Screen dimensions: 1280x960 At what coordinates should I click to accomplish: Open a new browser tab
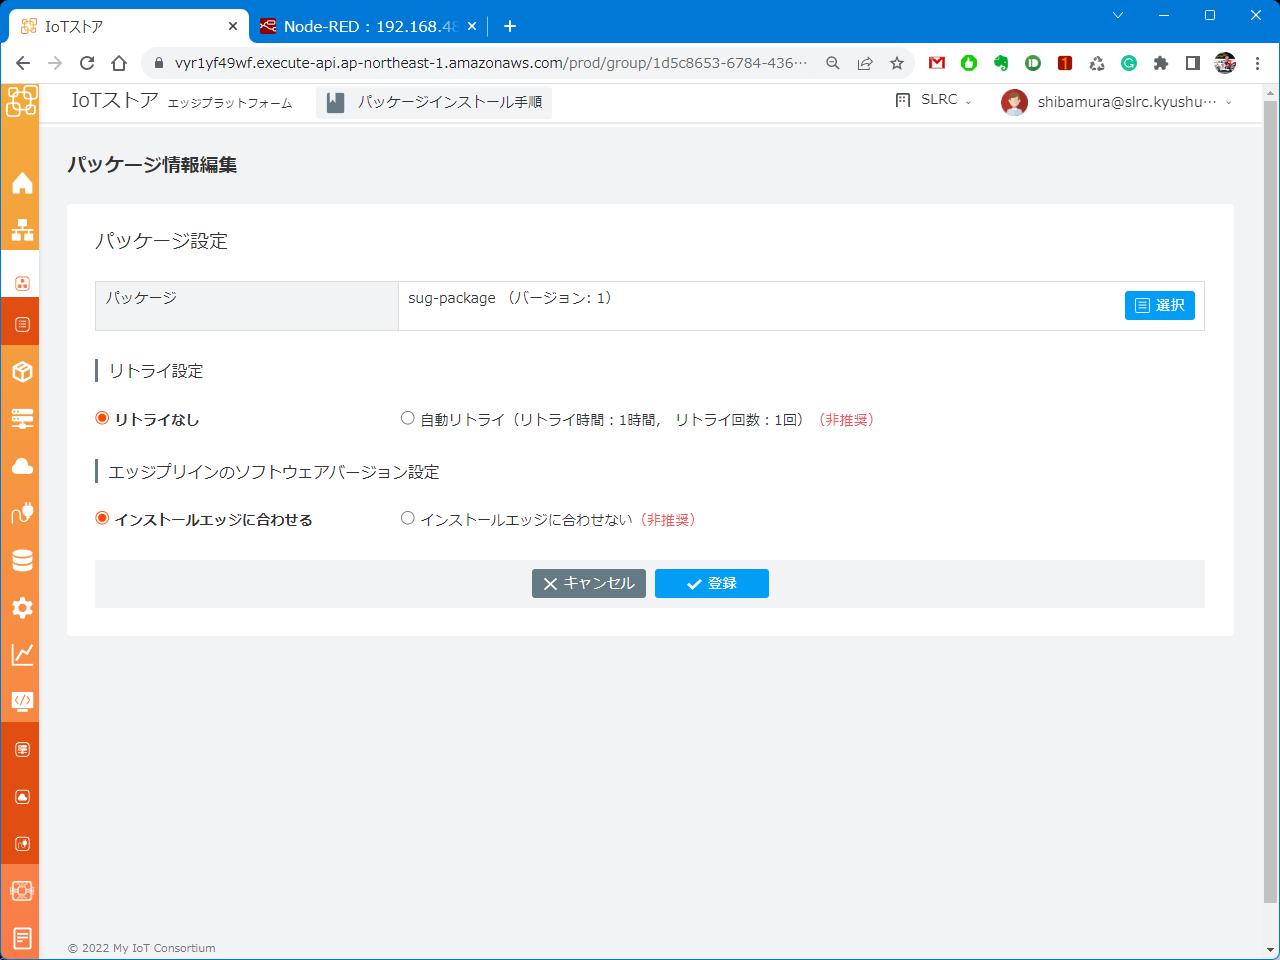(x=510, y=26)
